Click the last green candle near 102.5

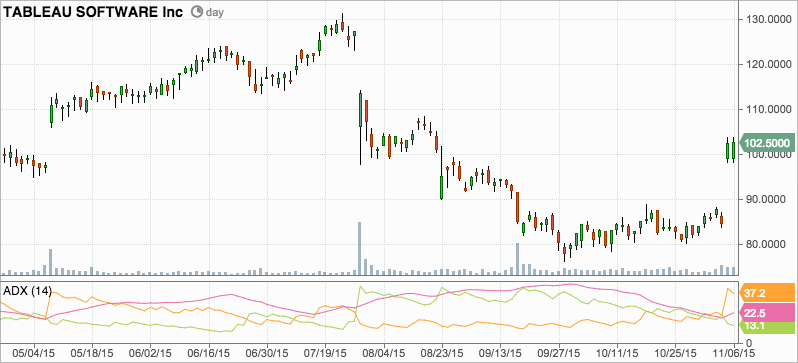point(733,151)
